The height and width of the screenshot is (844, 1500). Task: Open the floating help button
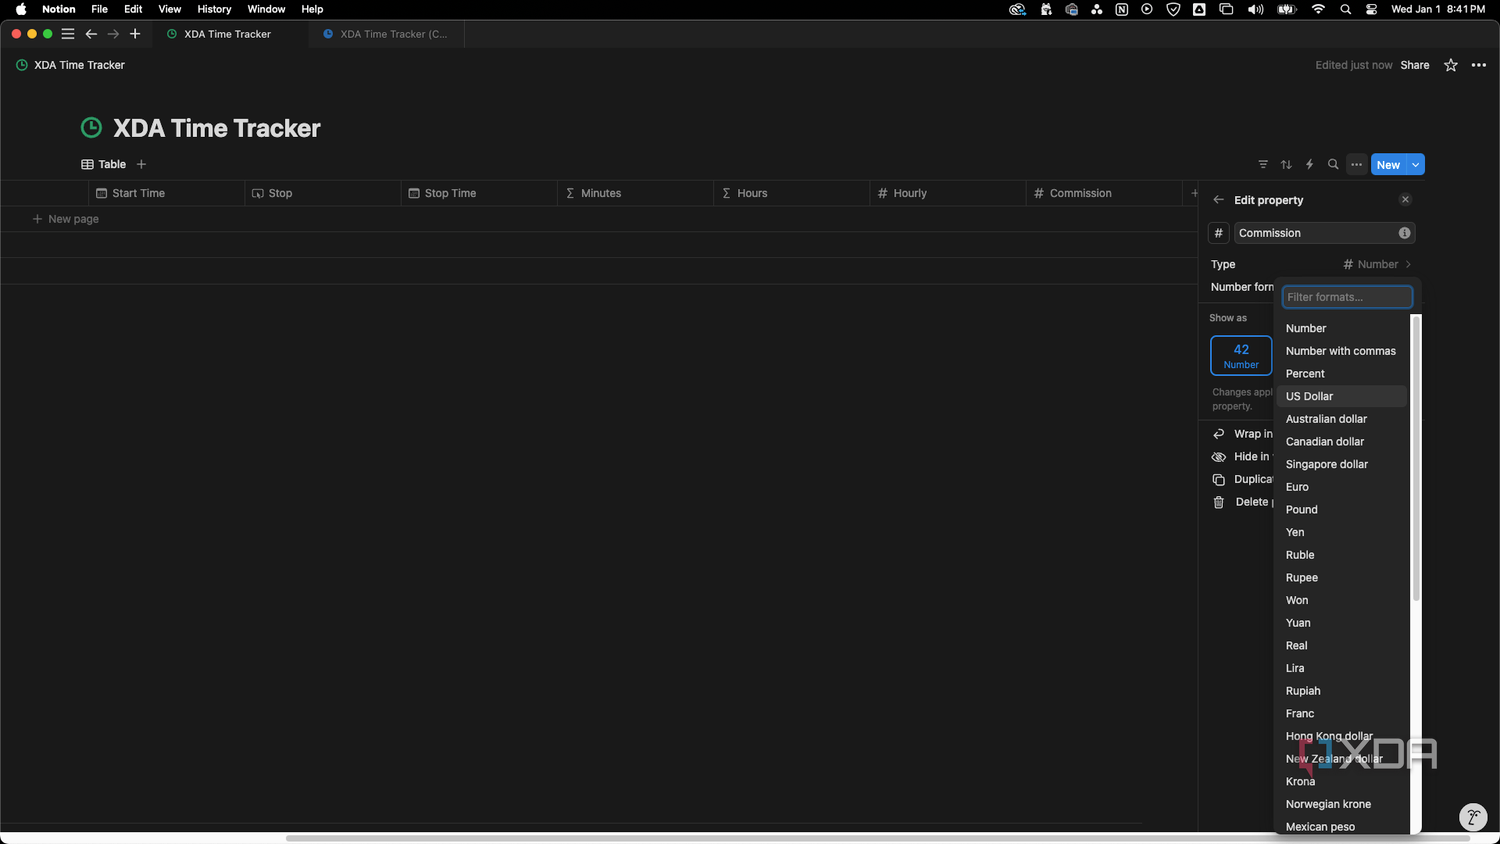coord(1473,817)
